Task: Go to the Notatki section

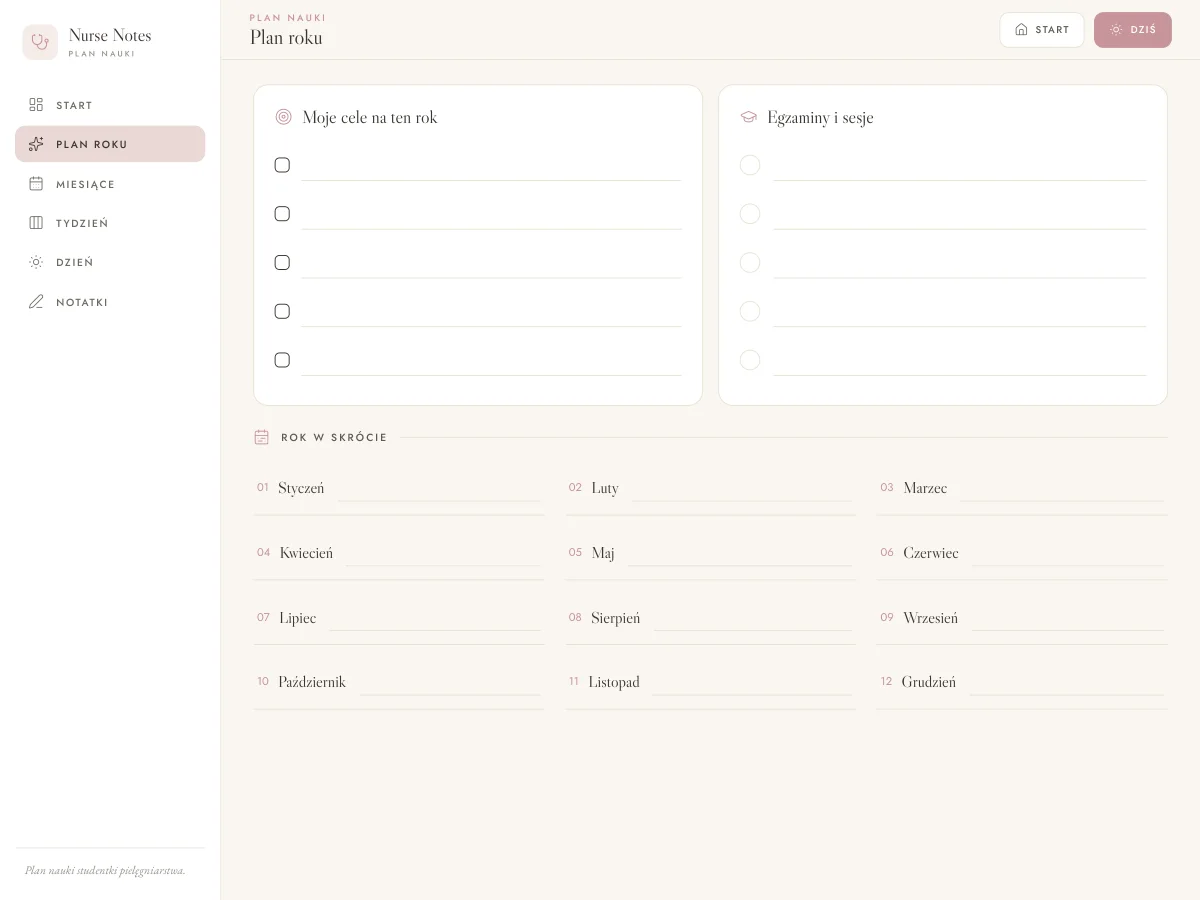Action: pos(110,302)
